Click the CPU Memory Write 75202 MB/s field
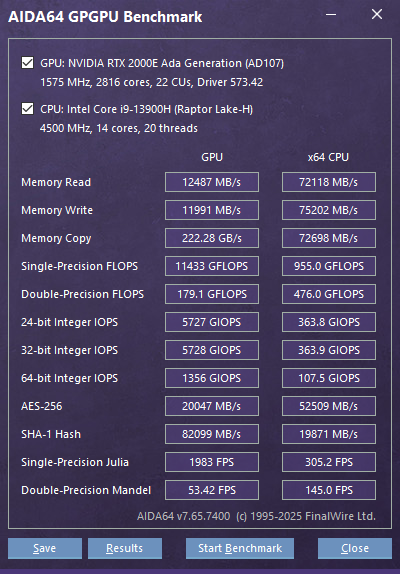This screenshot has height=574, width=400. (x=329, y=210)
